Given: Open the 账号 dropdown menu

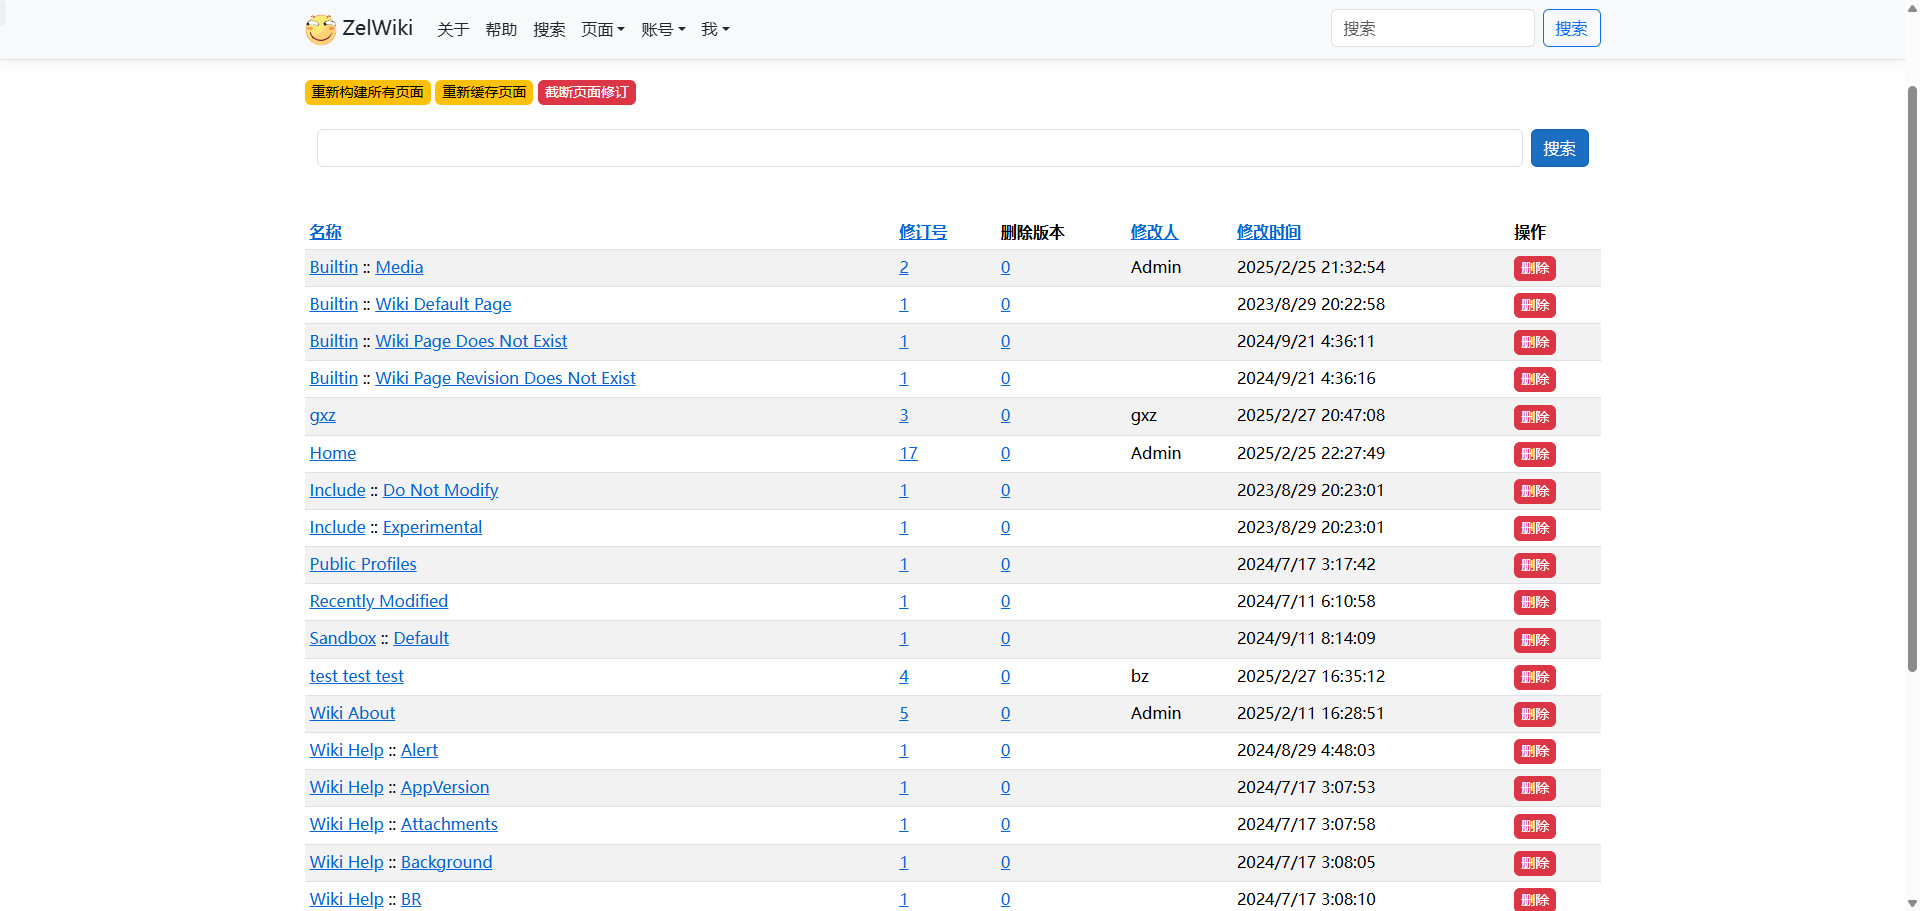Looking at the screenshot, I should 662,30.
